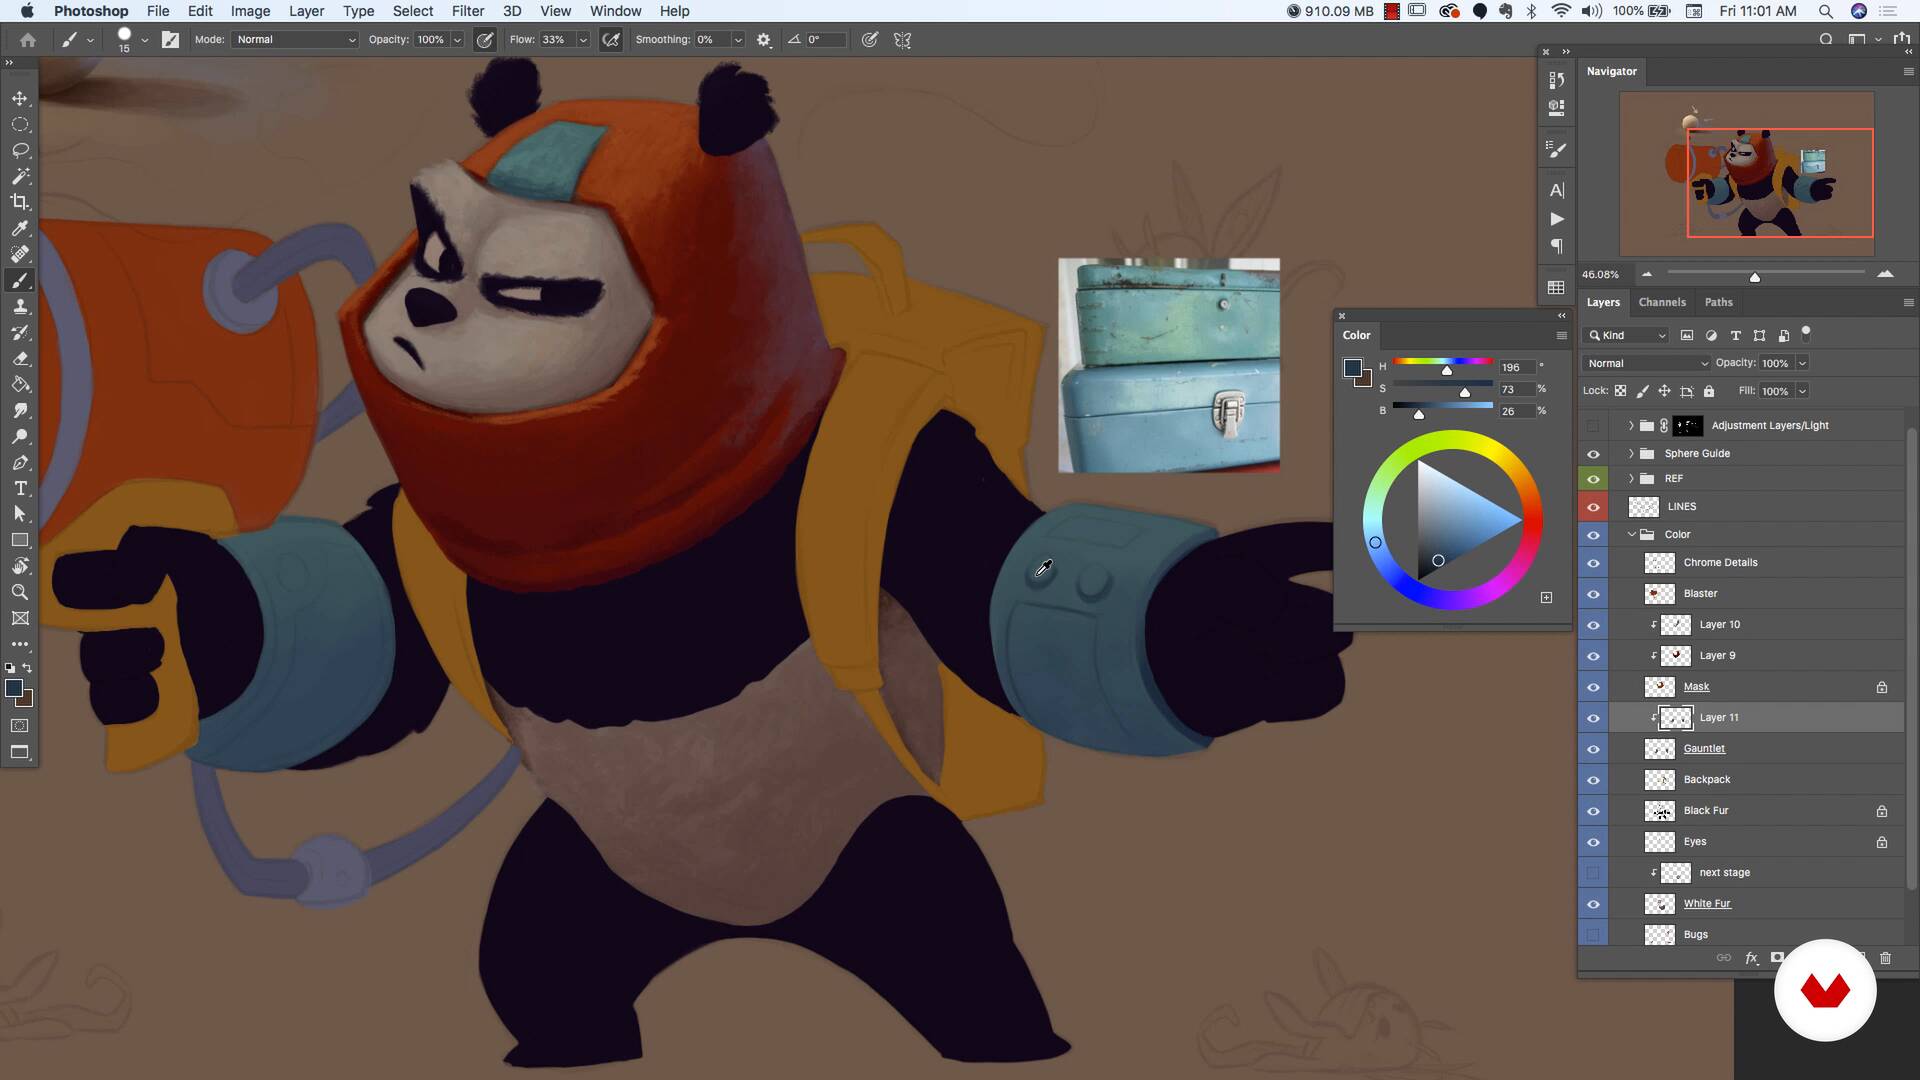The image size is (1920, 1080).
Task: Open the Flow dropdown arrow
Action: tap(583, 40)
